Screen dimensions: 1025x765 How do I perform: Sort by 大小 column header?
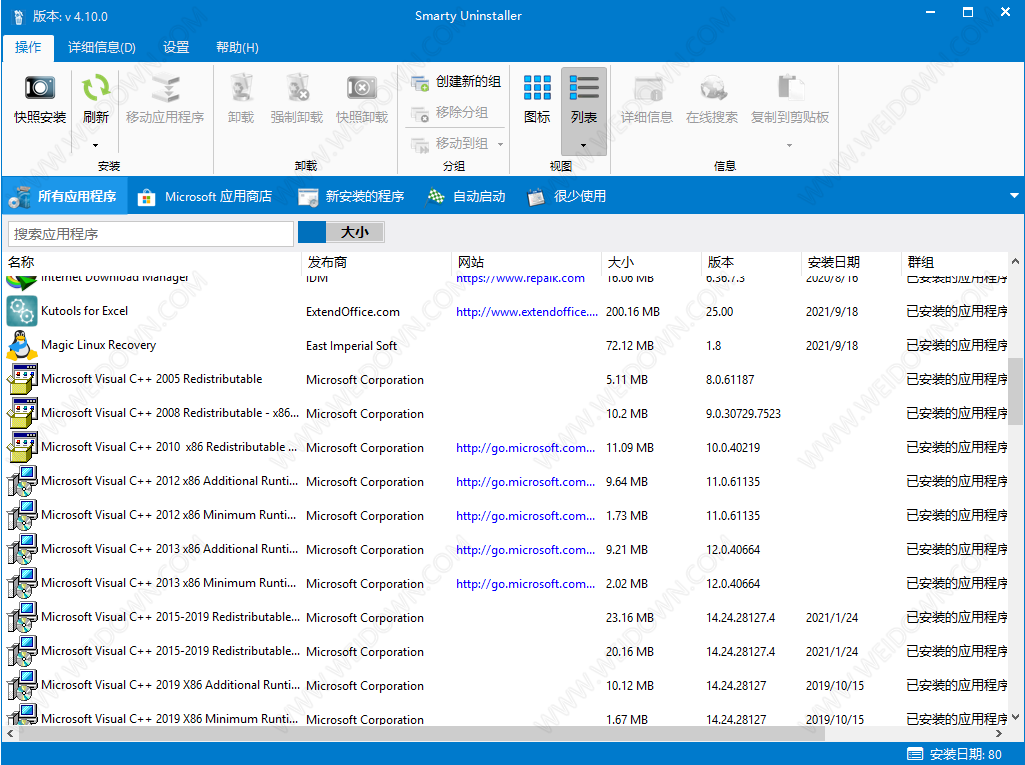pyautogui.click(x=620, y=262)
